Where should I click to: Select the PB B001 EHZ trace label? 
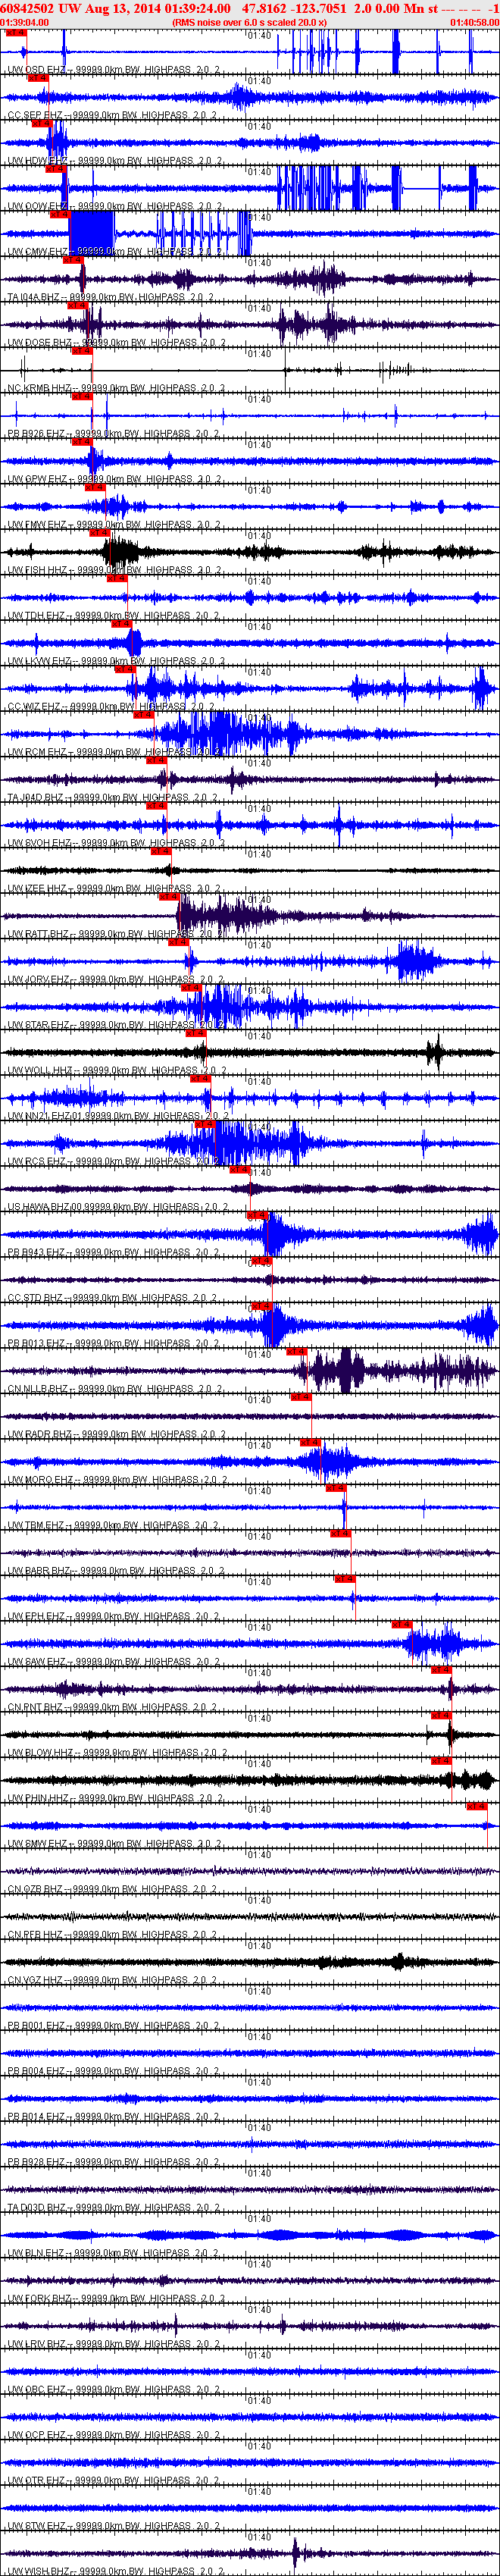point(113,2026)
